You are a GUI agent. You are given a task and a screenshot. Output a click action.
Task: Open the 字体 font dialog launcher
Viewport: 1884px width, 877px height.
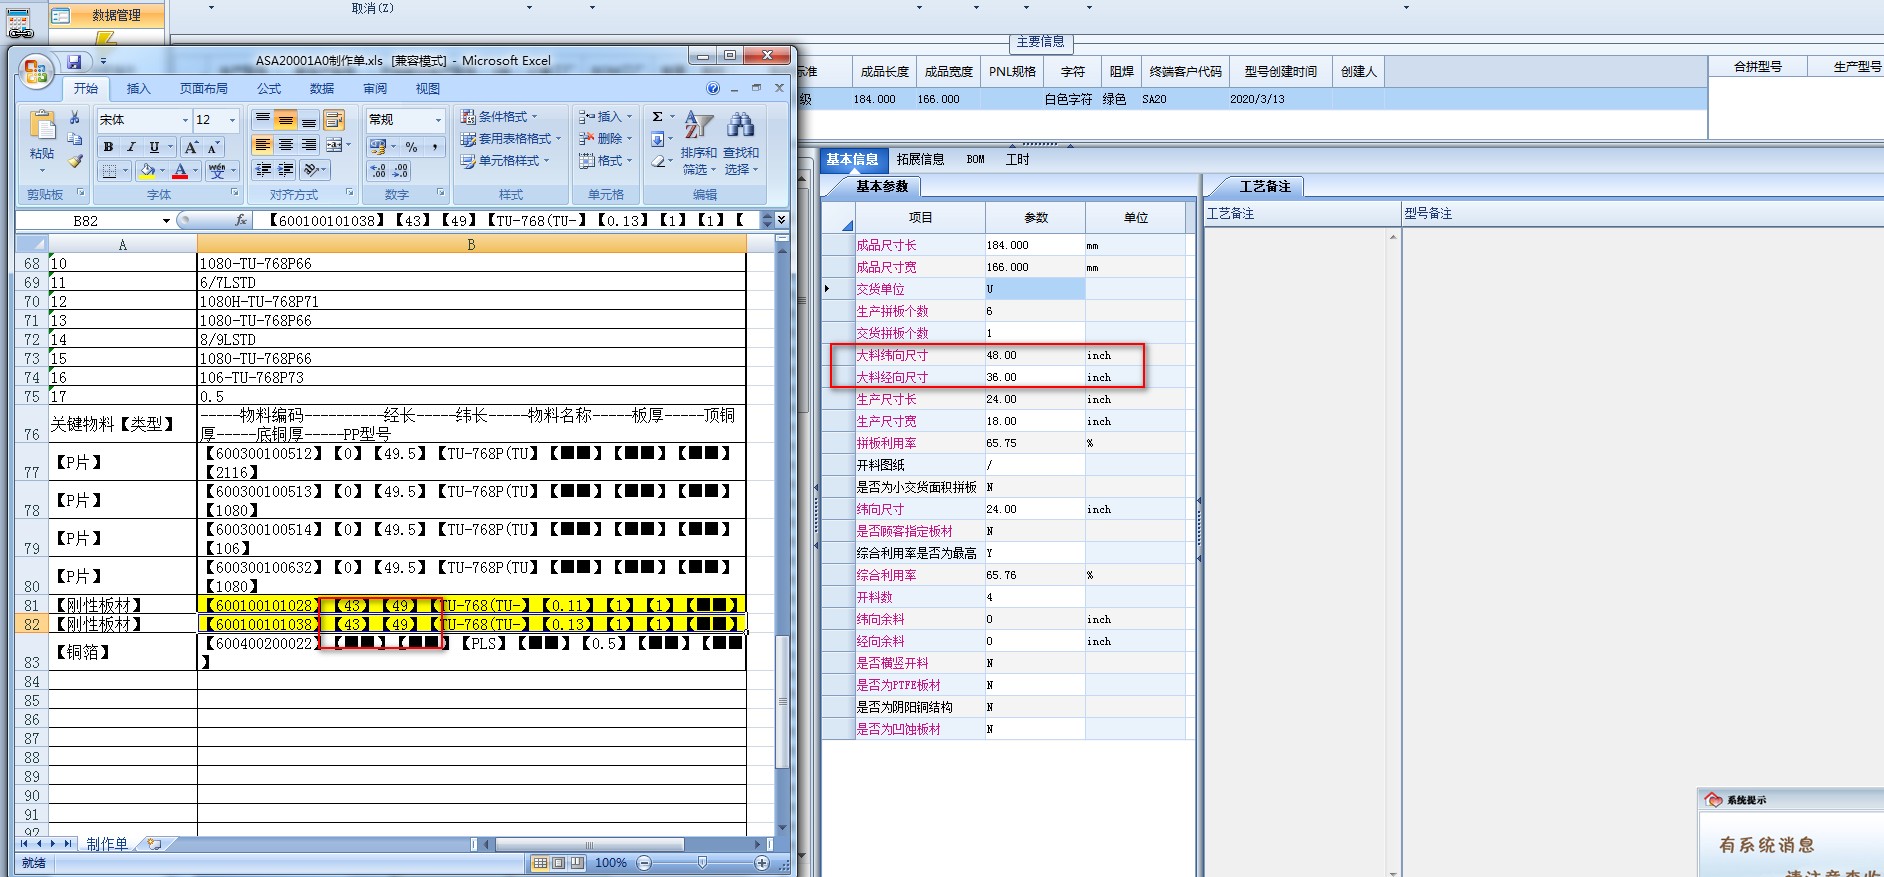coord(235,193)
